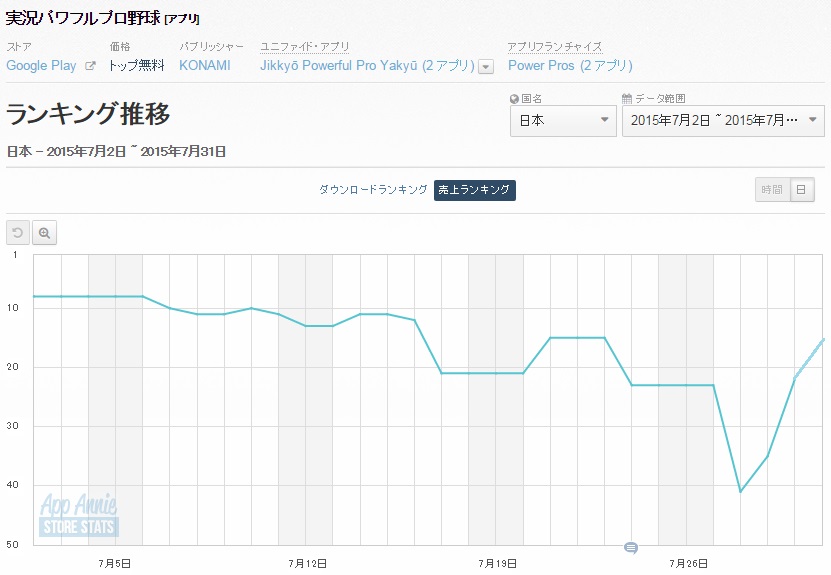
Task: Click the アプリフランチャイズ label
Action: [x=554, y=47]
